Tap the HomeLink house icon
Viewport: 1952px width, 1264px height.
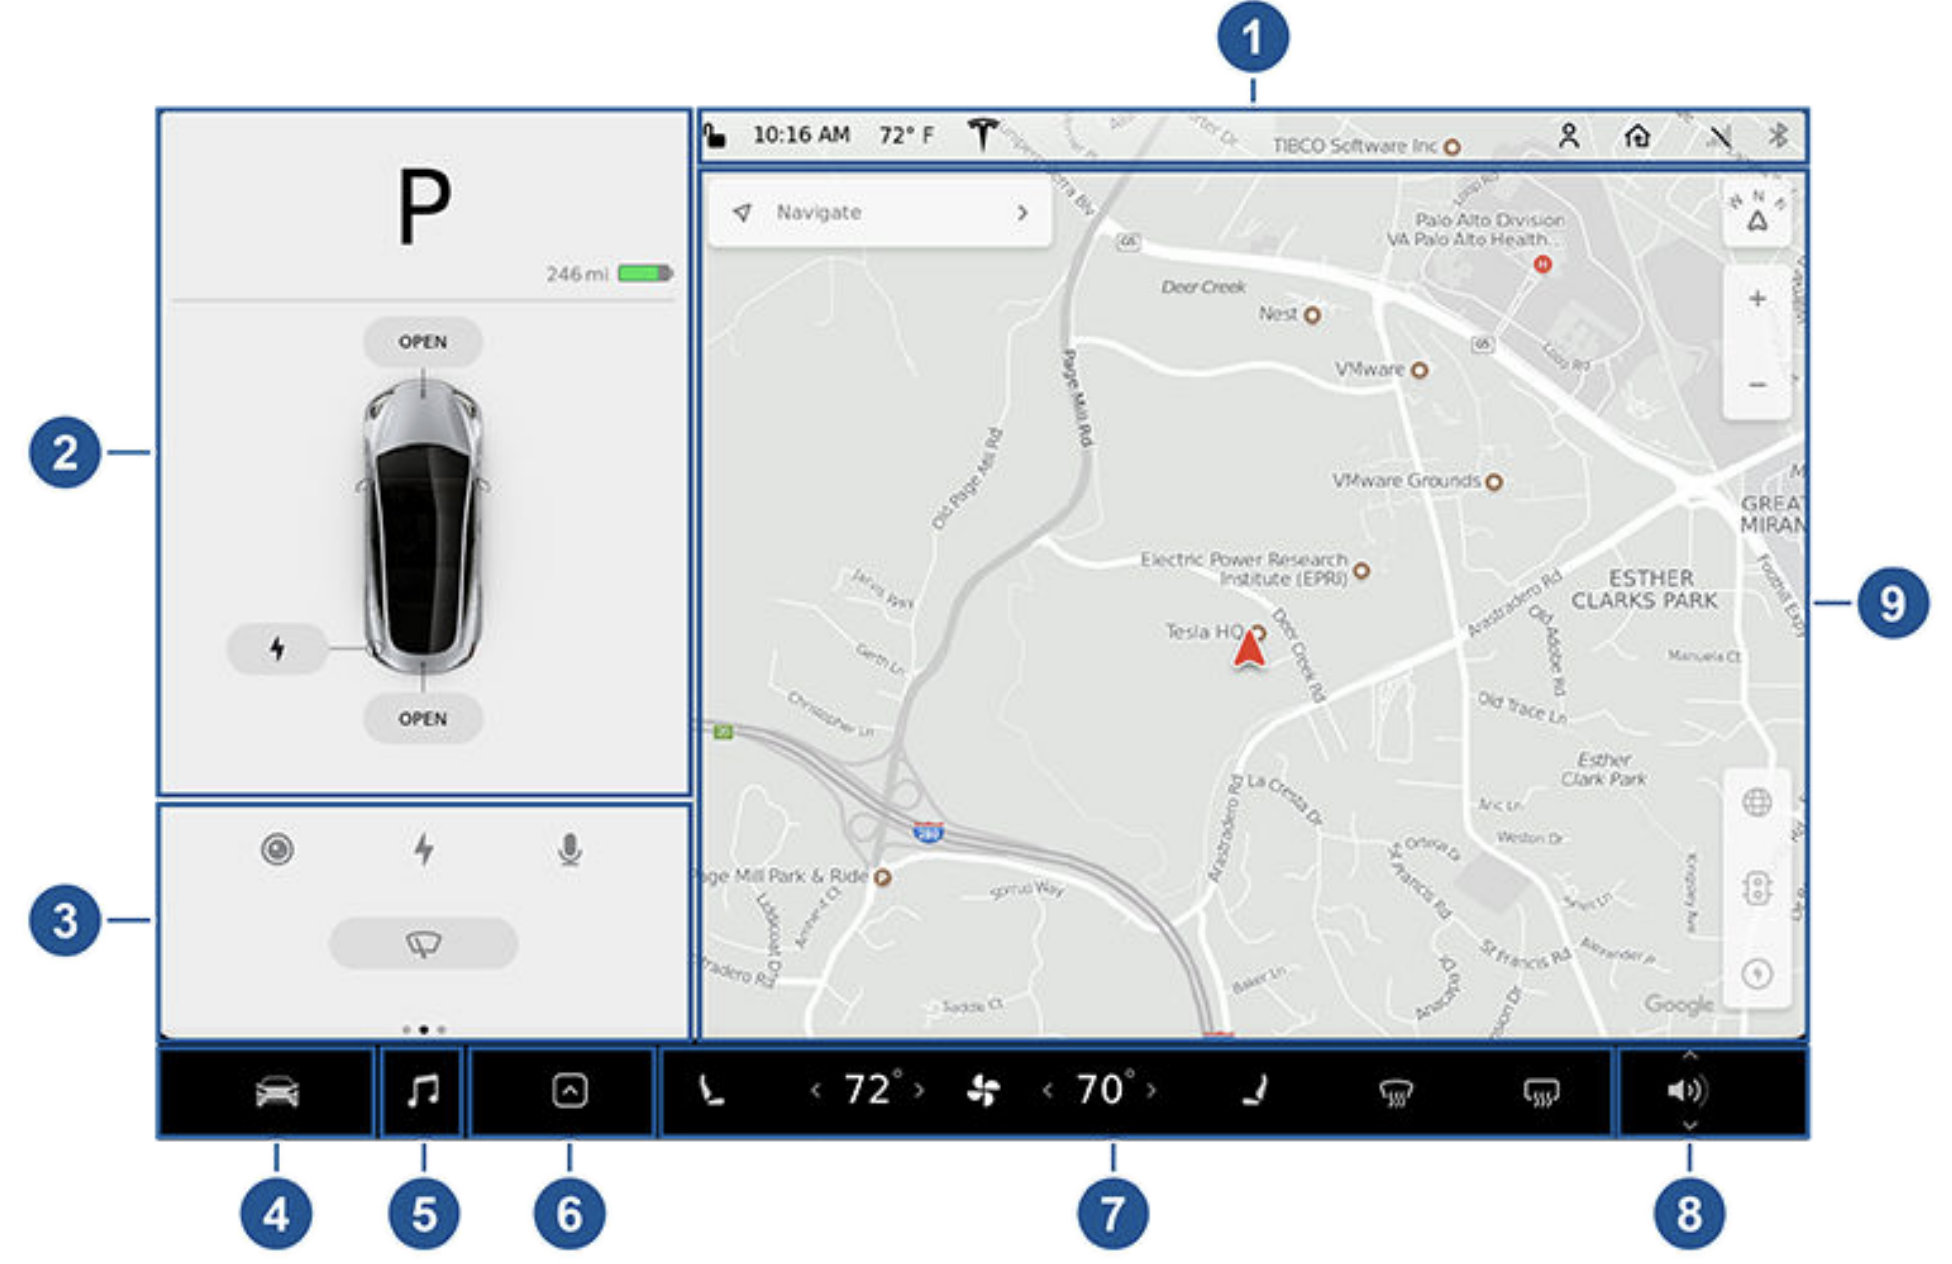pos(1637,135)
